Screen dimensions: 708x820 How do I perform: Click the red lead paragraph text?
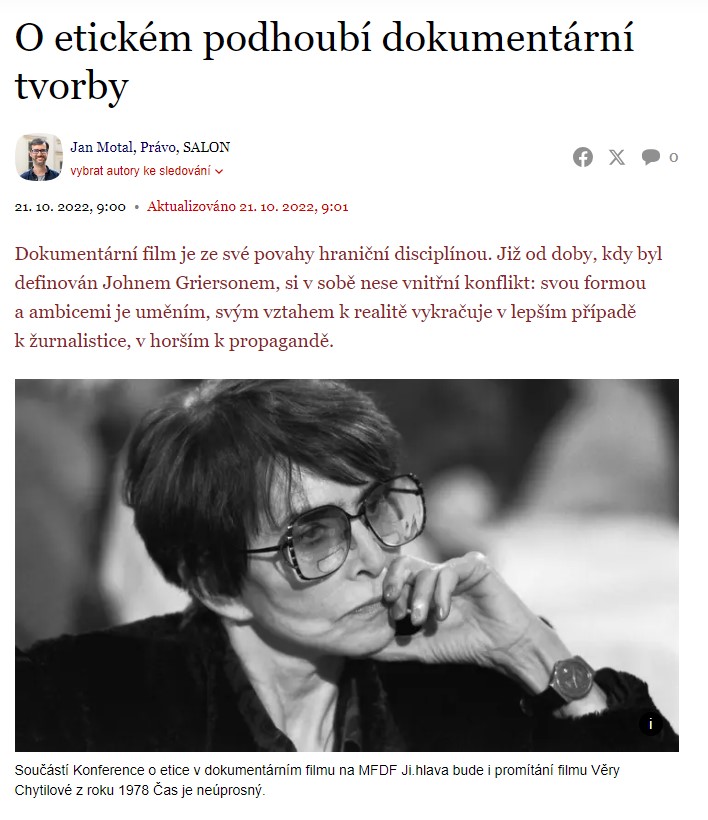tap(338, 297)
